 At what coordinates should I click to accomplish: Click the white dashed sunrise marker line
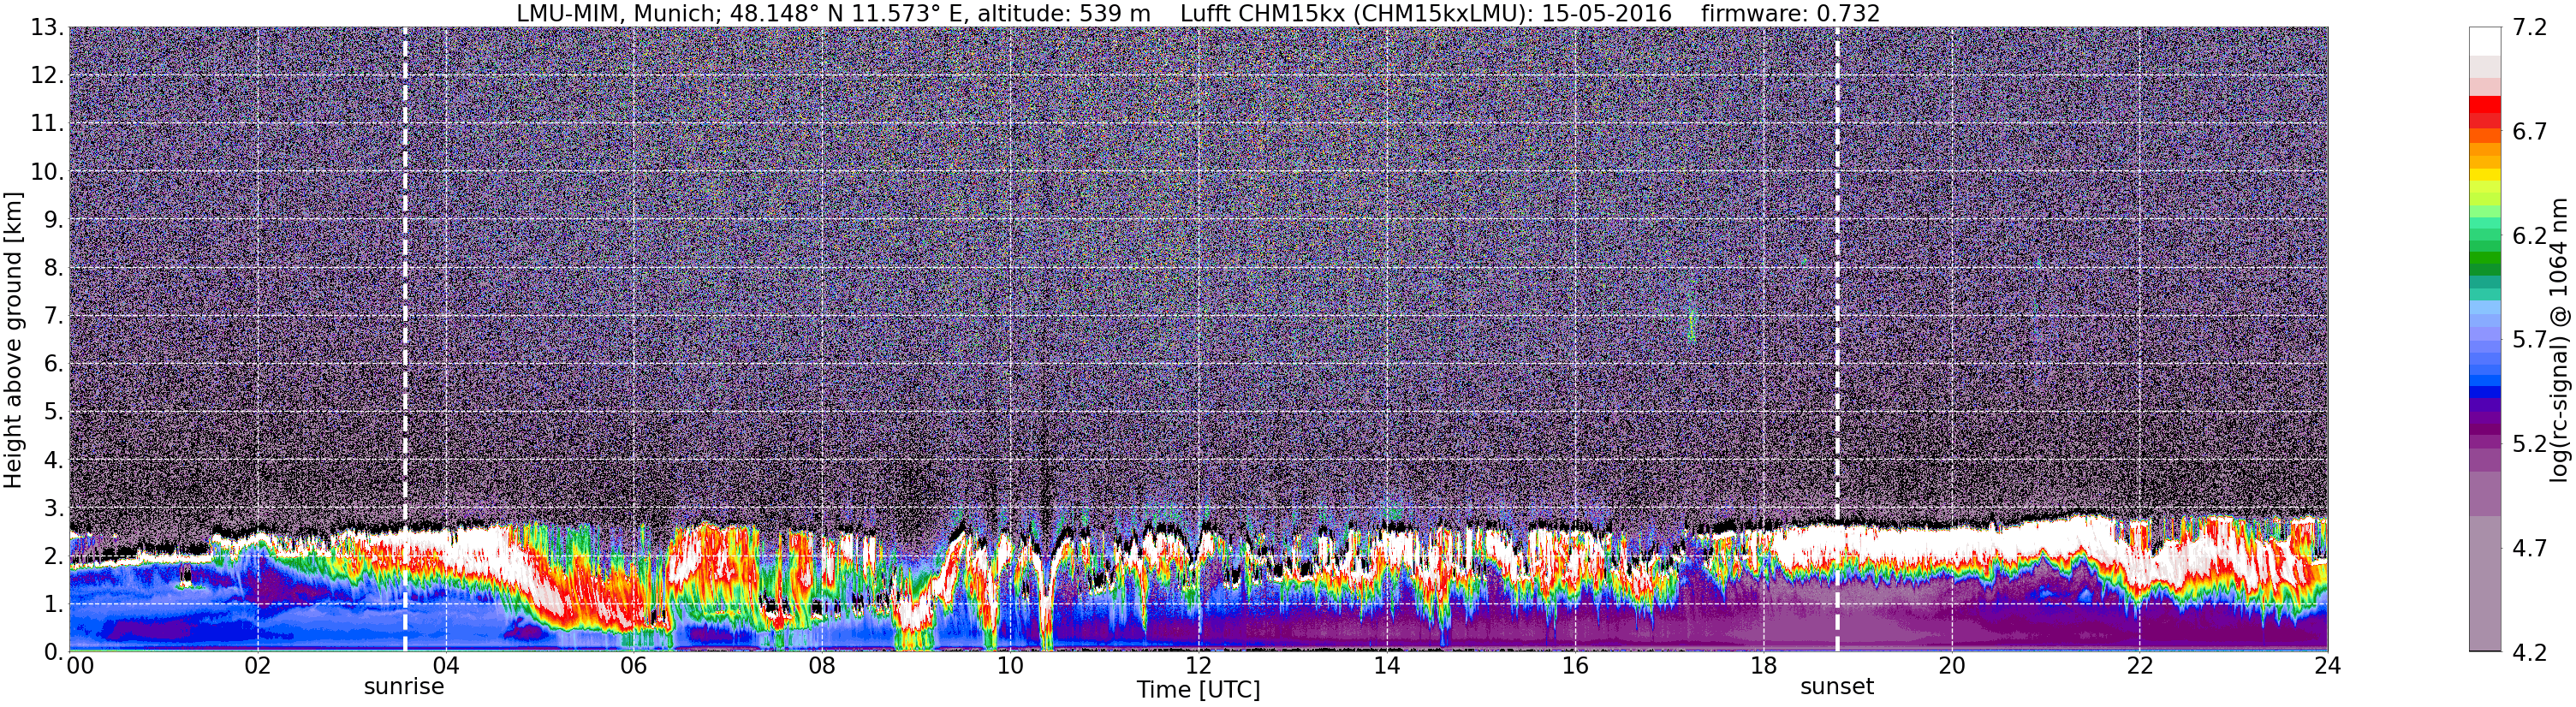tap(405, 340)
